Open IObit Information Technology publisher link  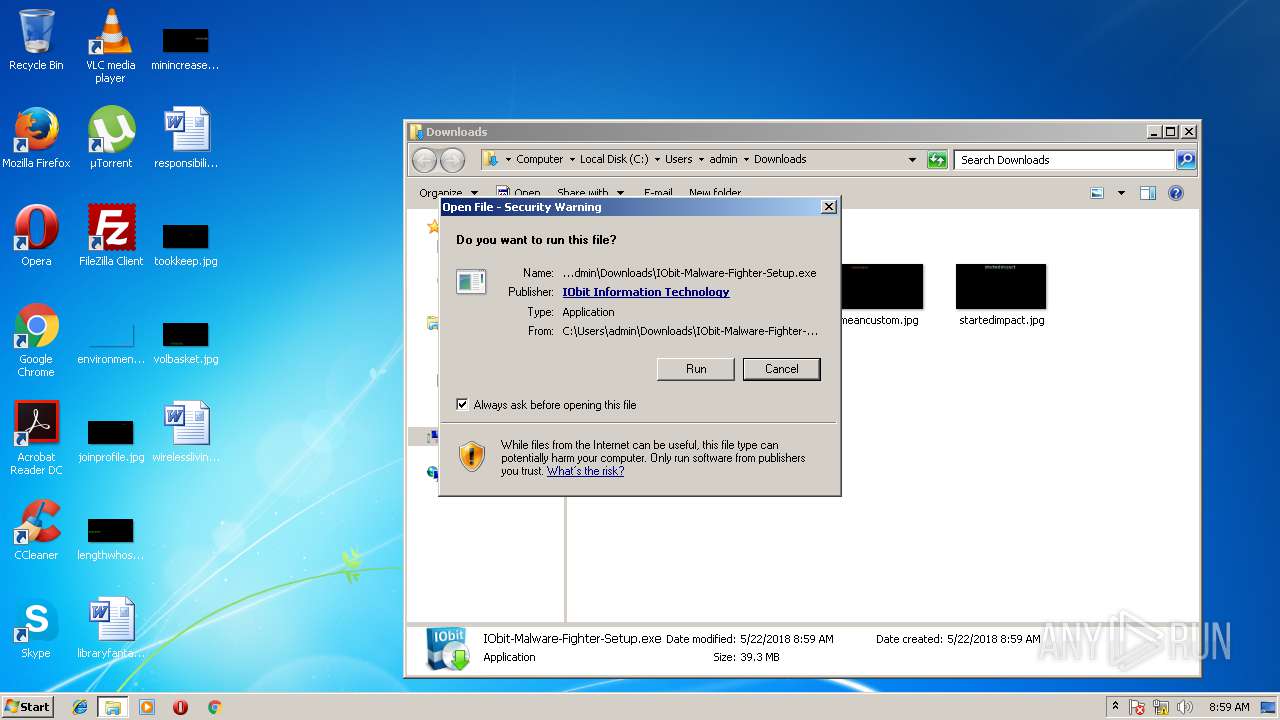pyautogui.click(x=646, y=292)
